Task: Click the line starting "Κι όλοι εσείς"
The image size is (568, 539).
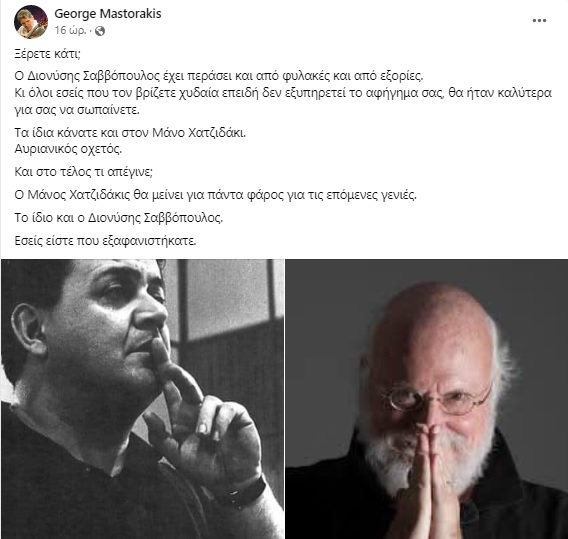Action: [283, 93]
